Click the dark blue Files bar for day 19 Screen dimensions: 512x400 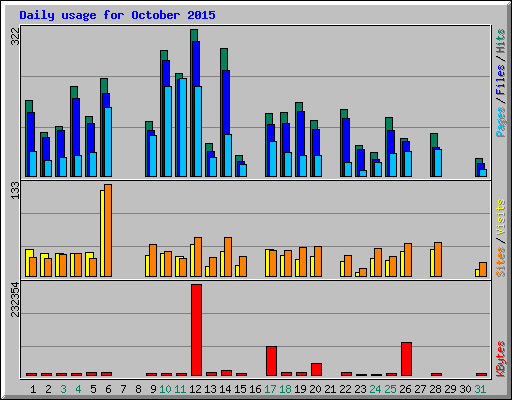(301, 133)
